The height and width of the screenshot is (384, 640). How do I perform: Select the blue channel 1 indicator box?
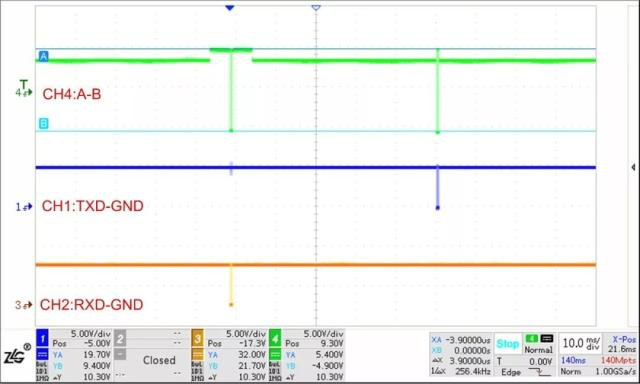click(42, 338)
